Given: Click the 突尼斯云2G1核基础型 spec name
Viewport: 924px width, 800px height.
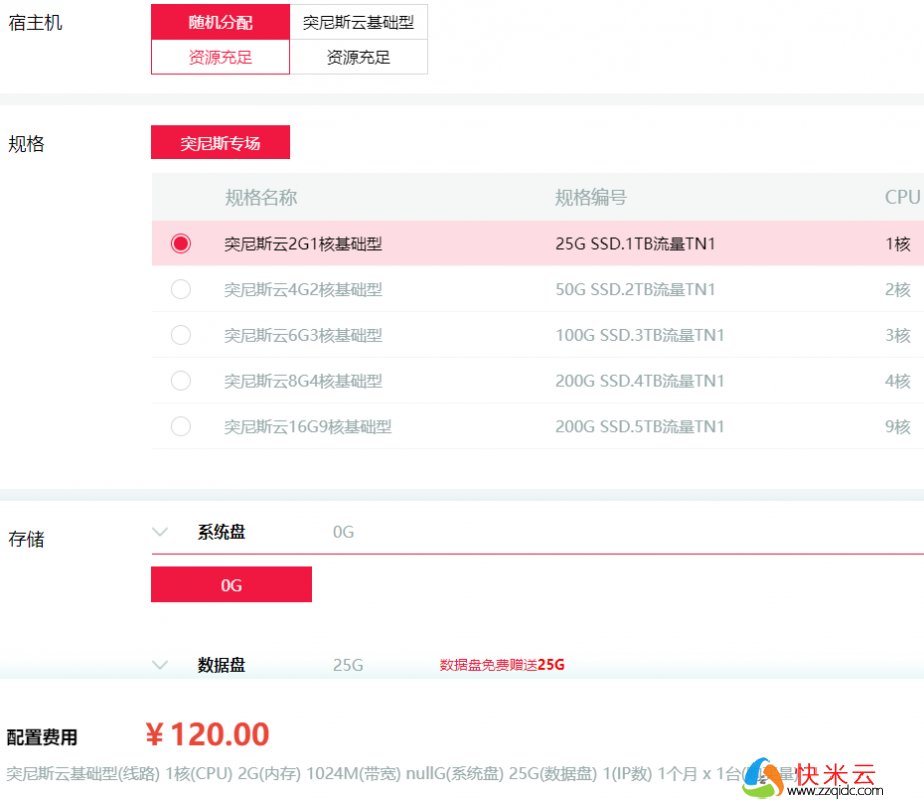Looking at the screenshot, I should [303, 244].
